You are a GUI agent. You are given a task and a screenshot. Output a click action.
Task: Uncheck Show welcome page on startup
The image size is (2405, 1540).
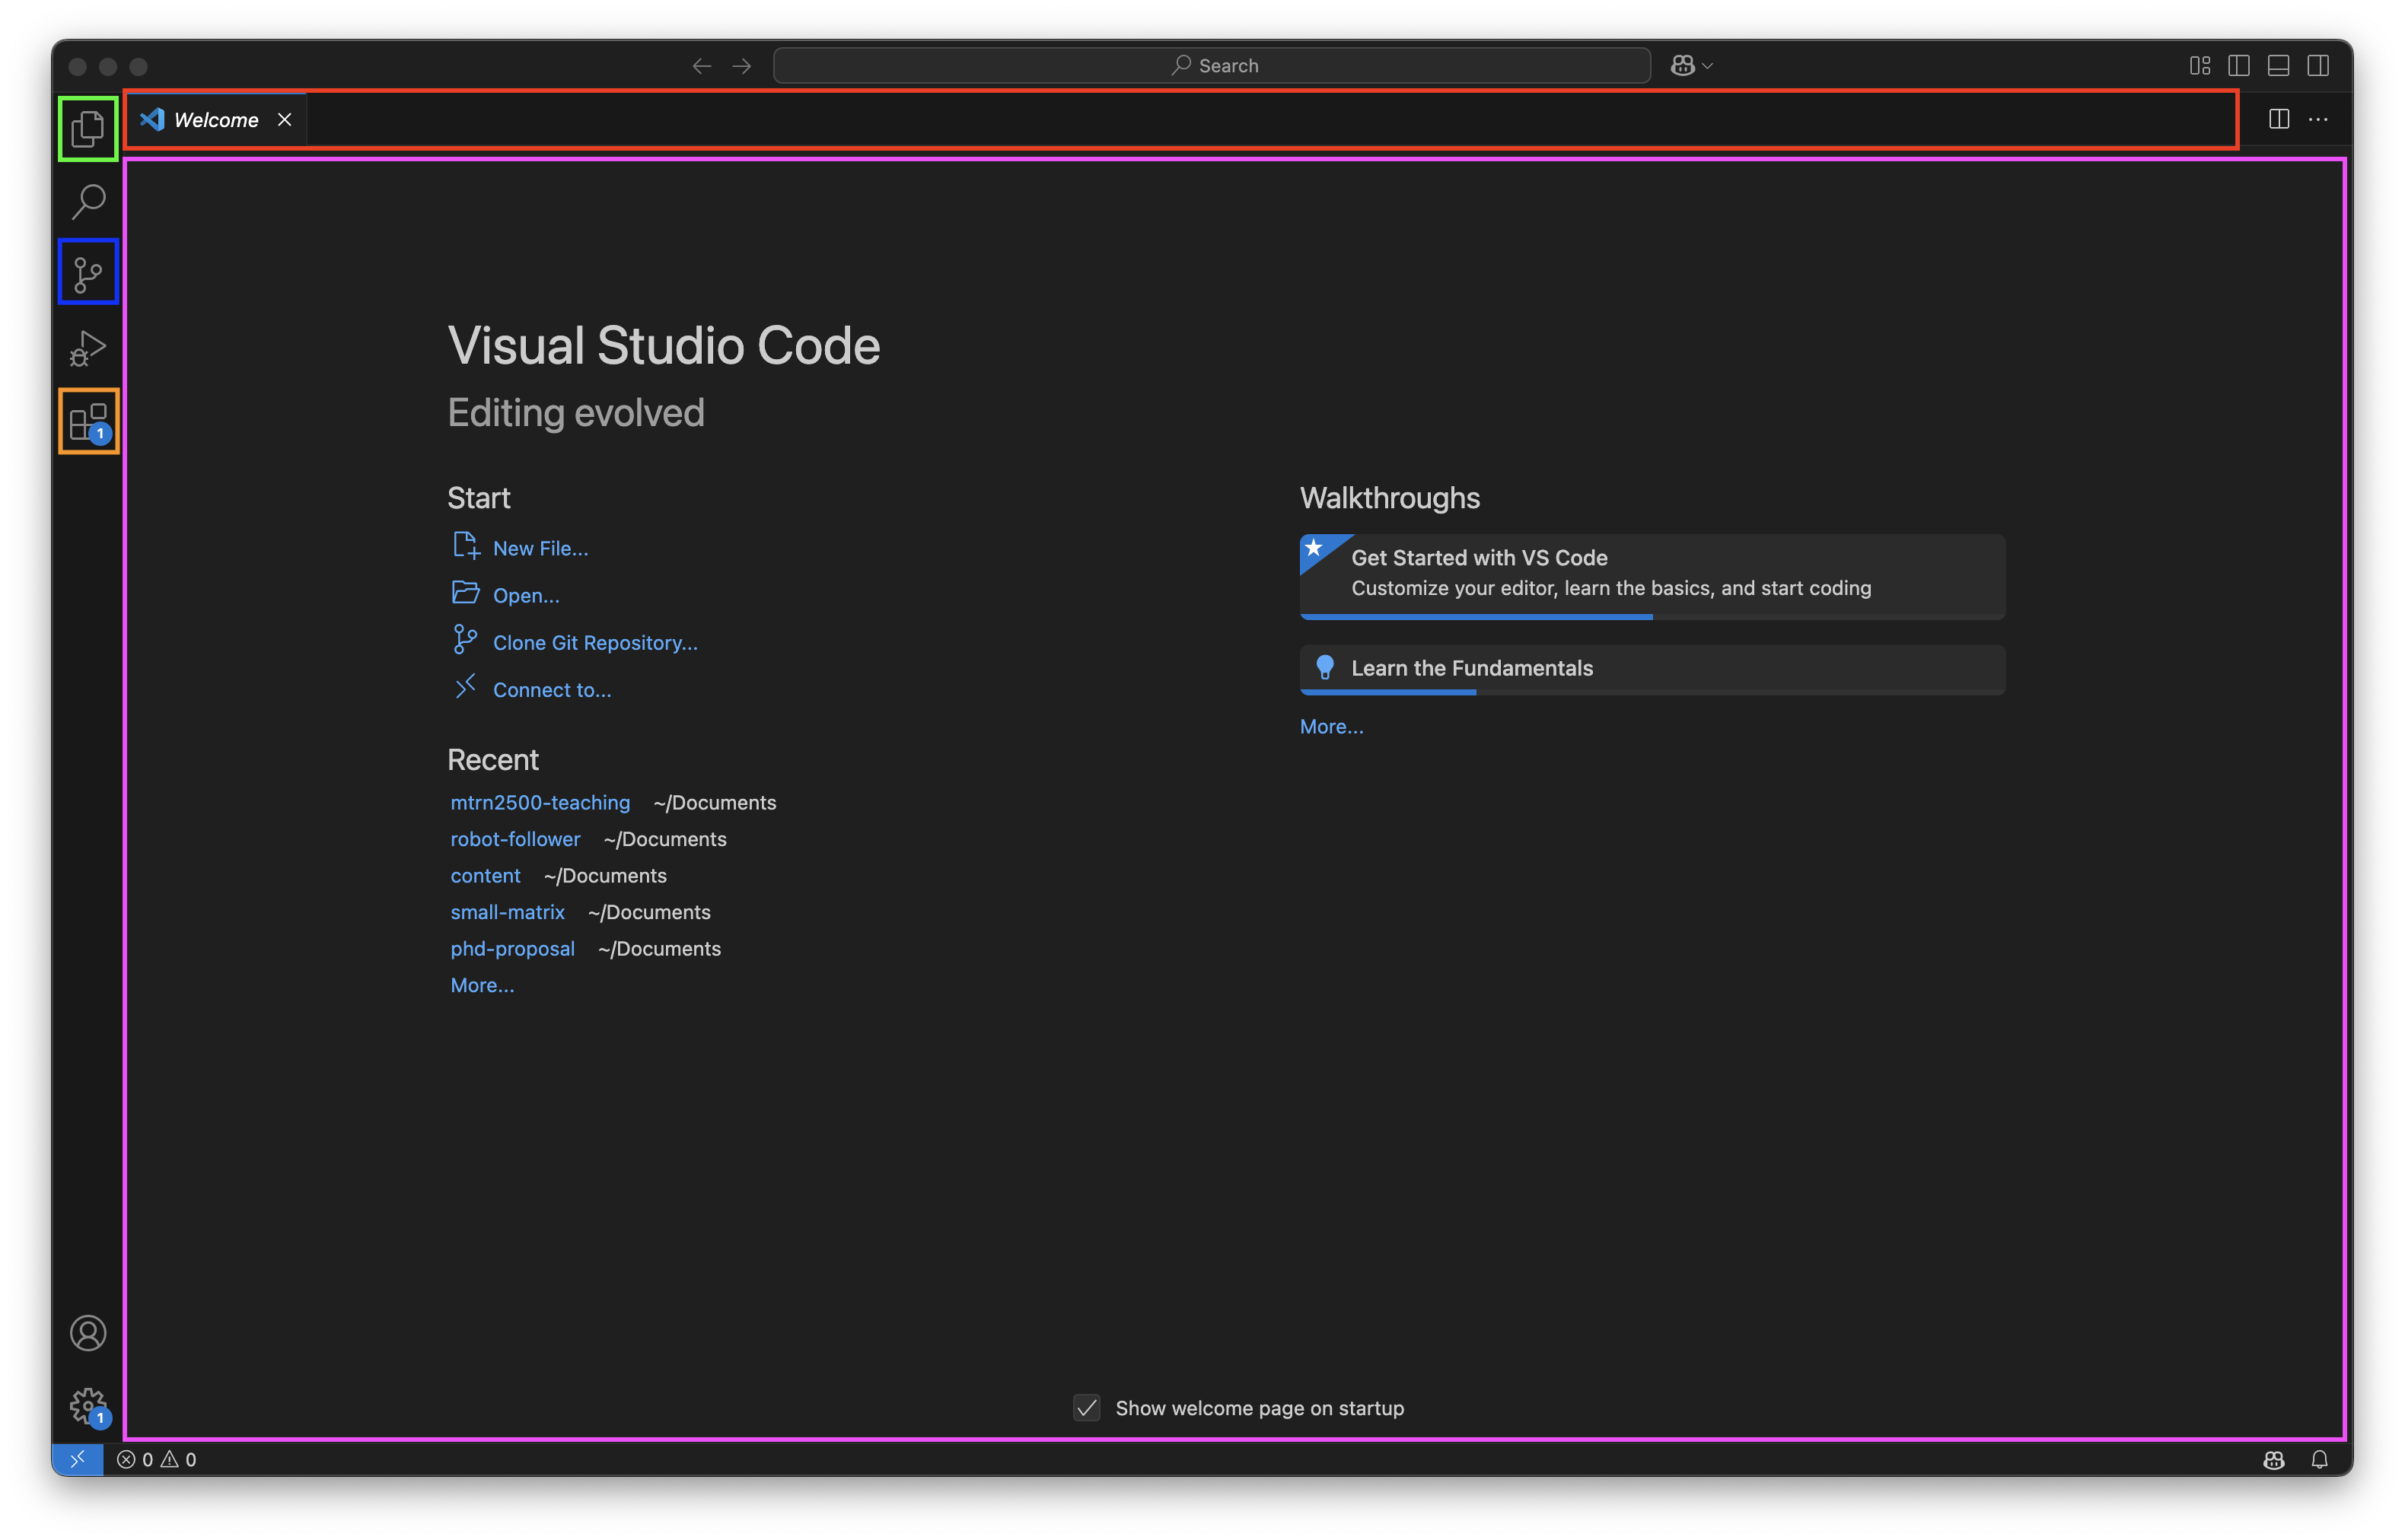tap(1087, 1408)
